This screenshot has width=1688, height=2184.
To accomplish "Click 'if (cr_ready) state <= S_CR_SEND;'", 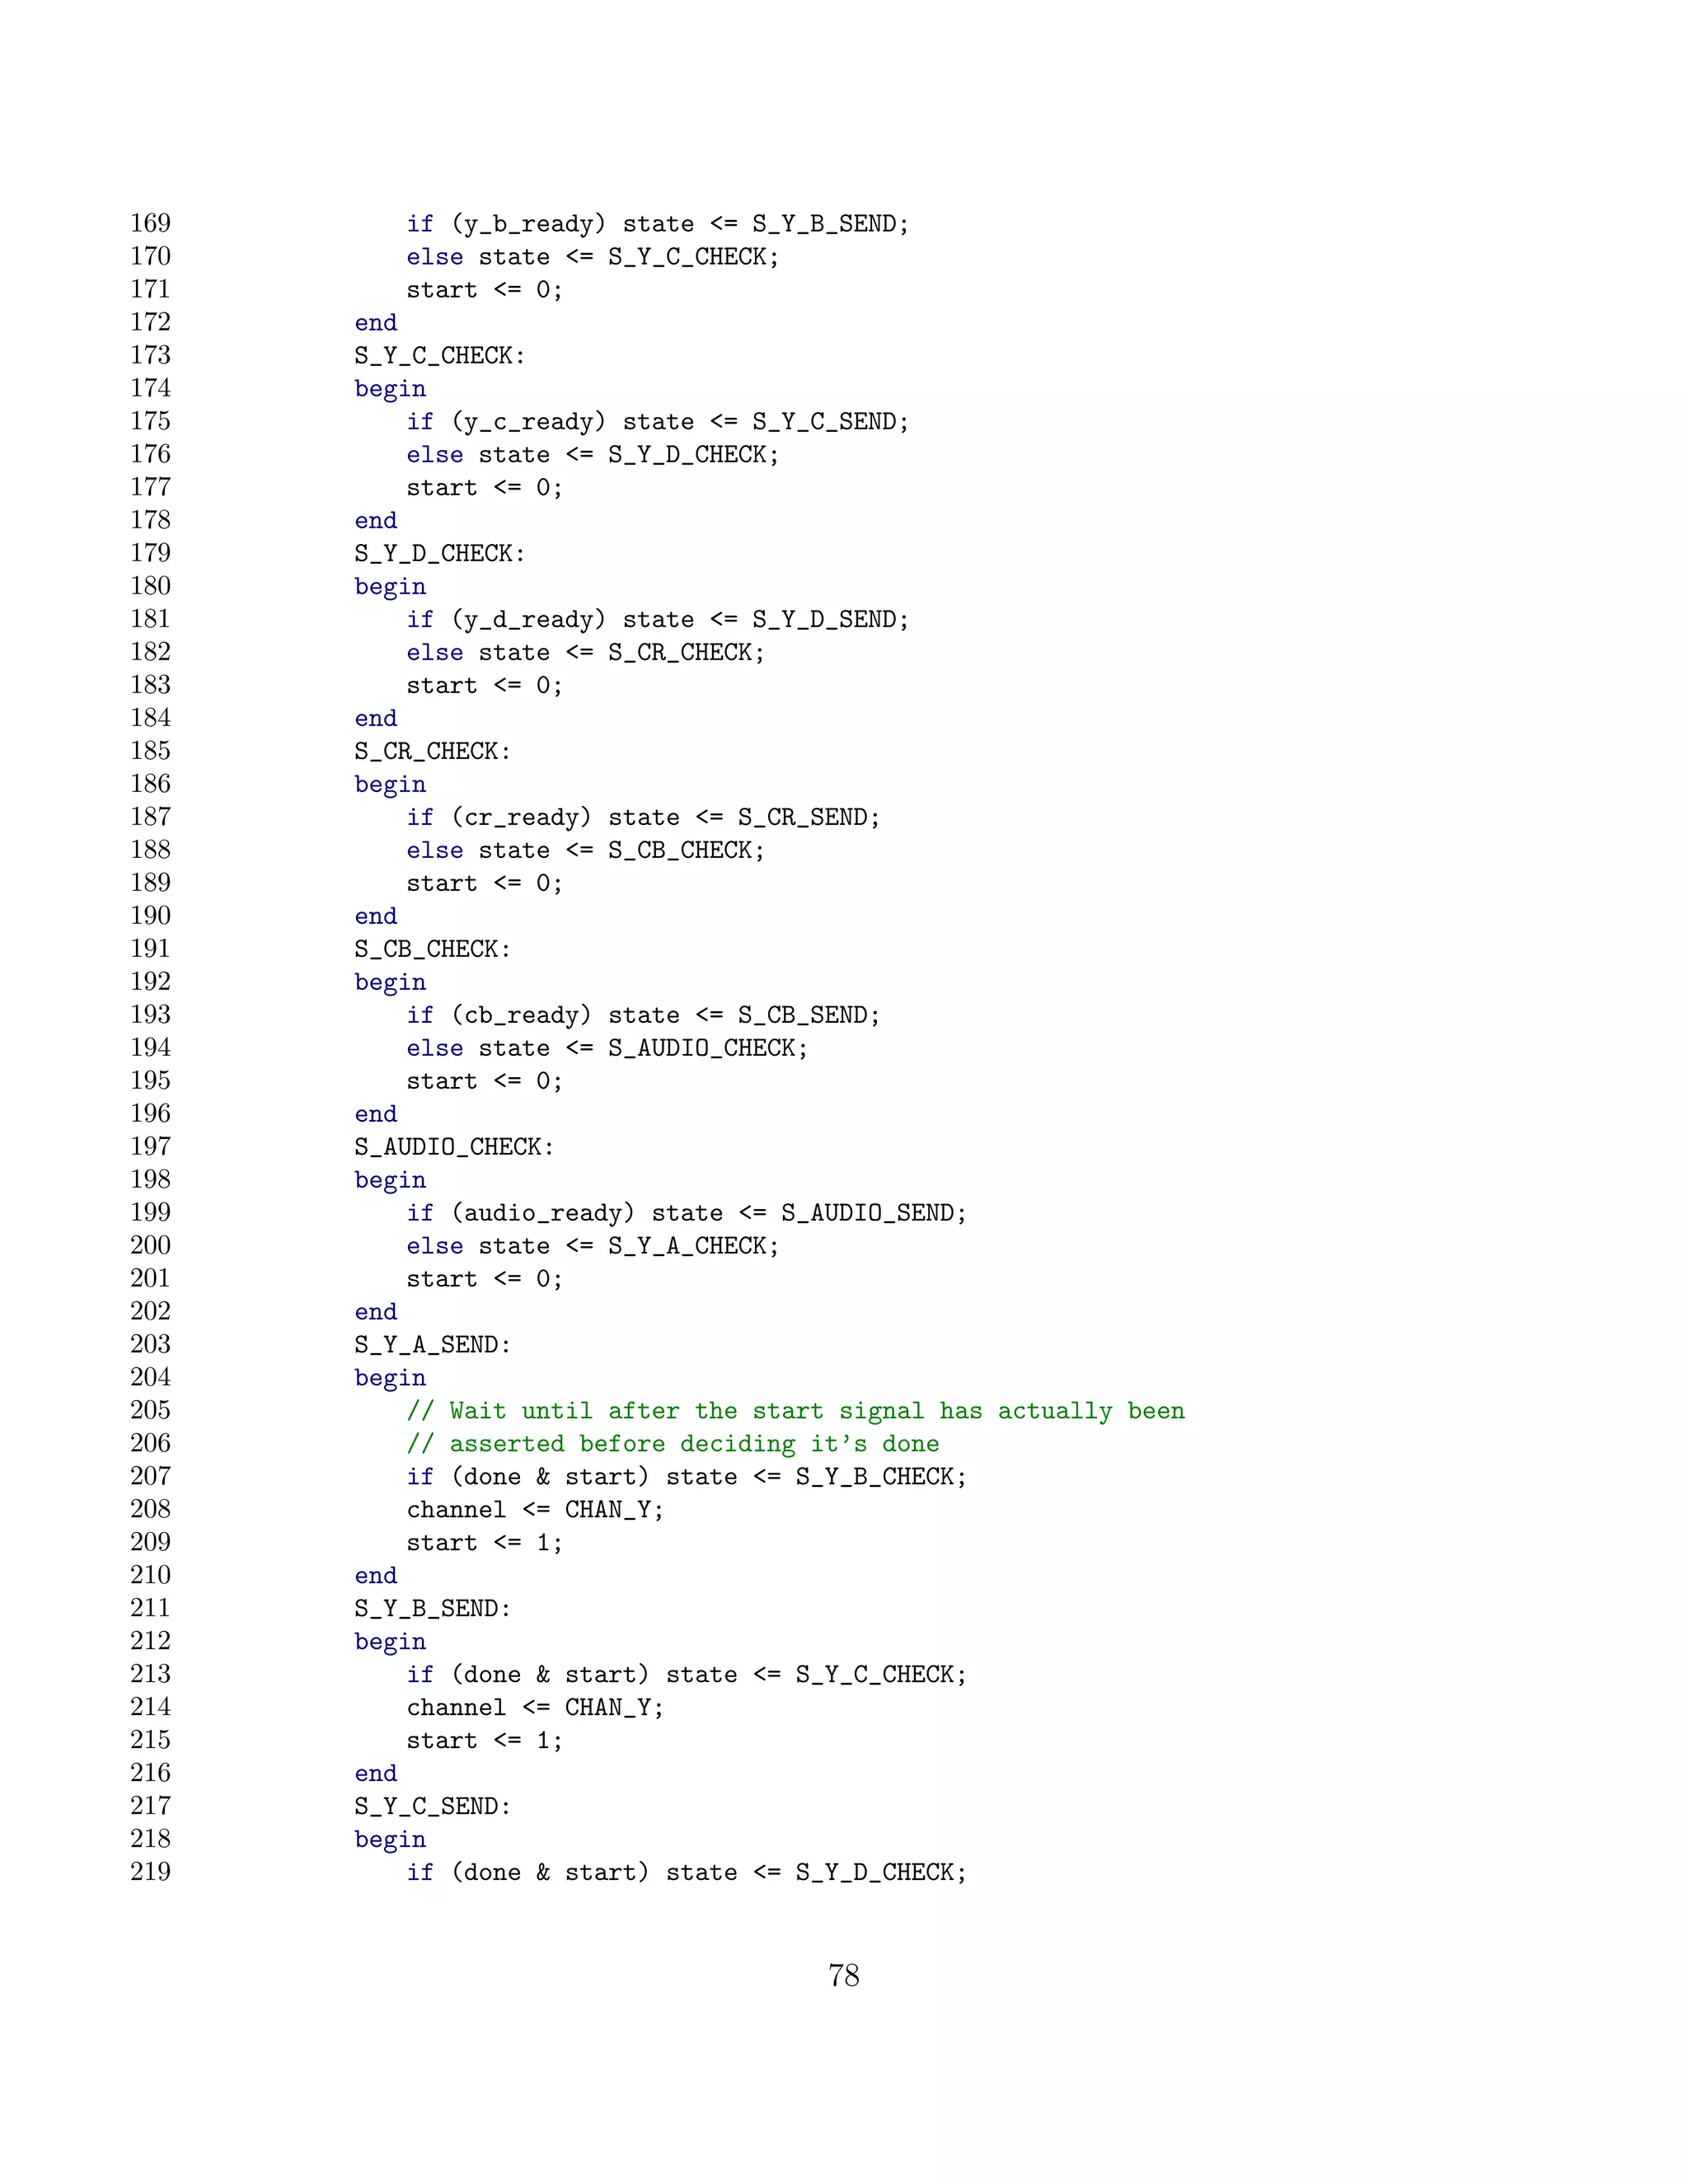I will click(x=643, y=818).
